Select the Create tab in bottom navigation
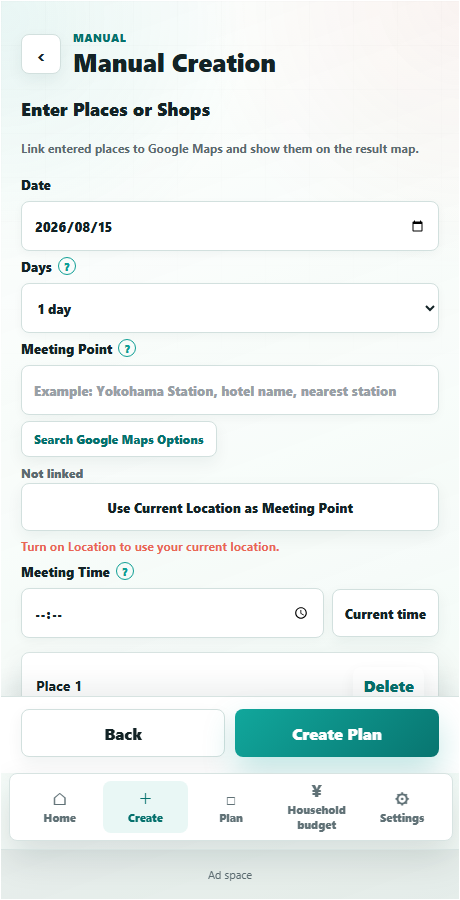The width and height of the screenshot is (460, 900). (x=145, y=807)
